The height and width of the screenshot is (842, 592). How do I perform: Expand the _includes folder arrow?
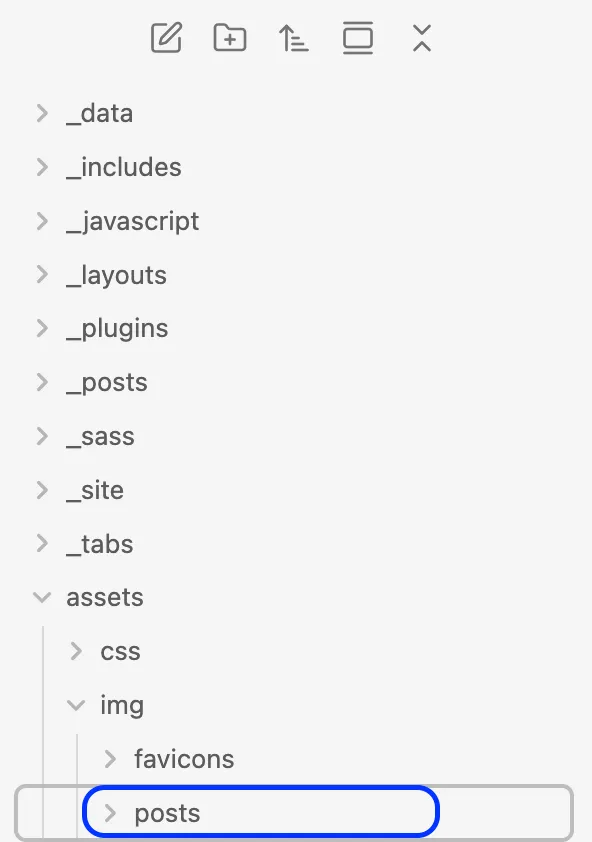point(42,167)
